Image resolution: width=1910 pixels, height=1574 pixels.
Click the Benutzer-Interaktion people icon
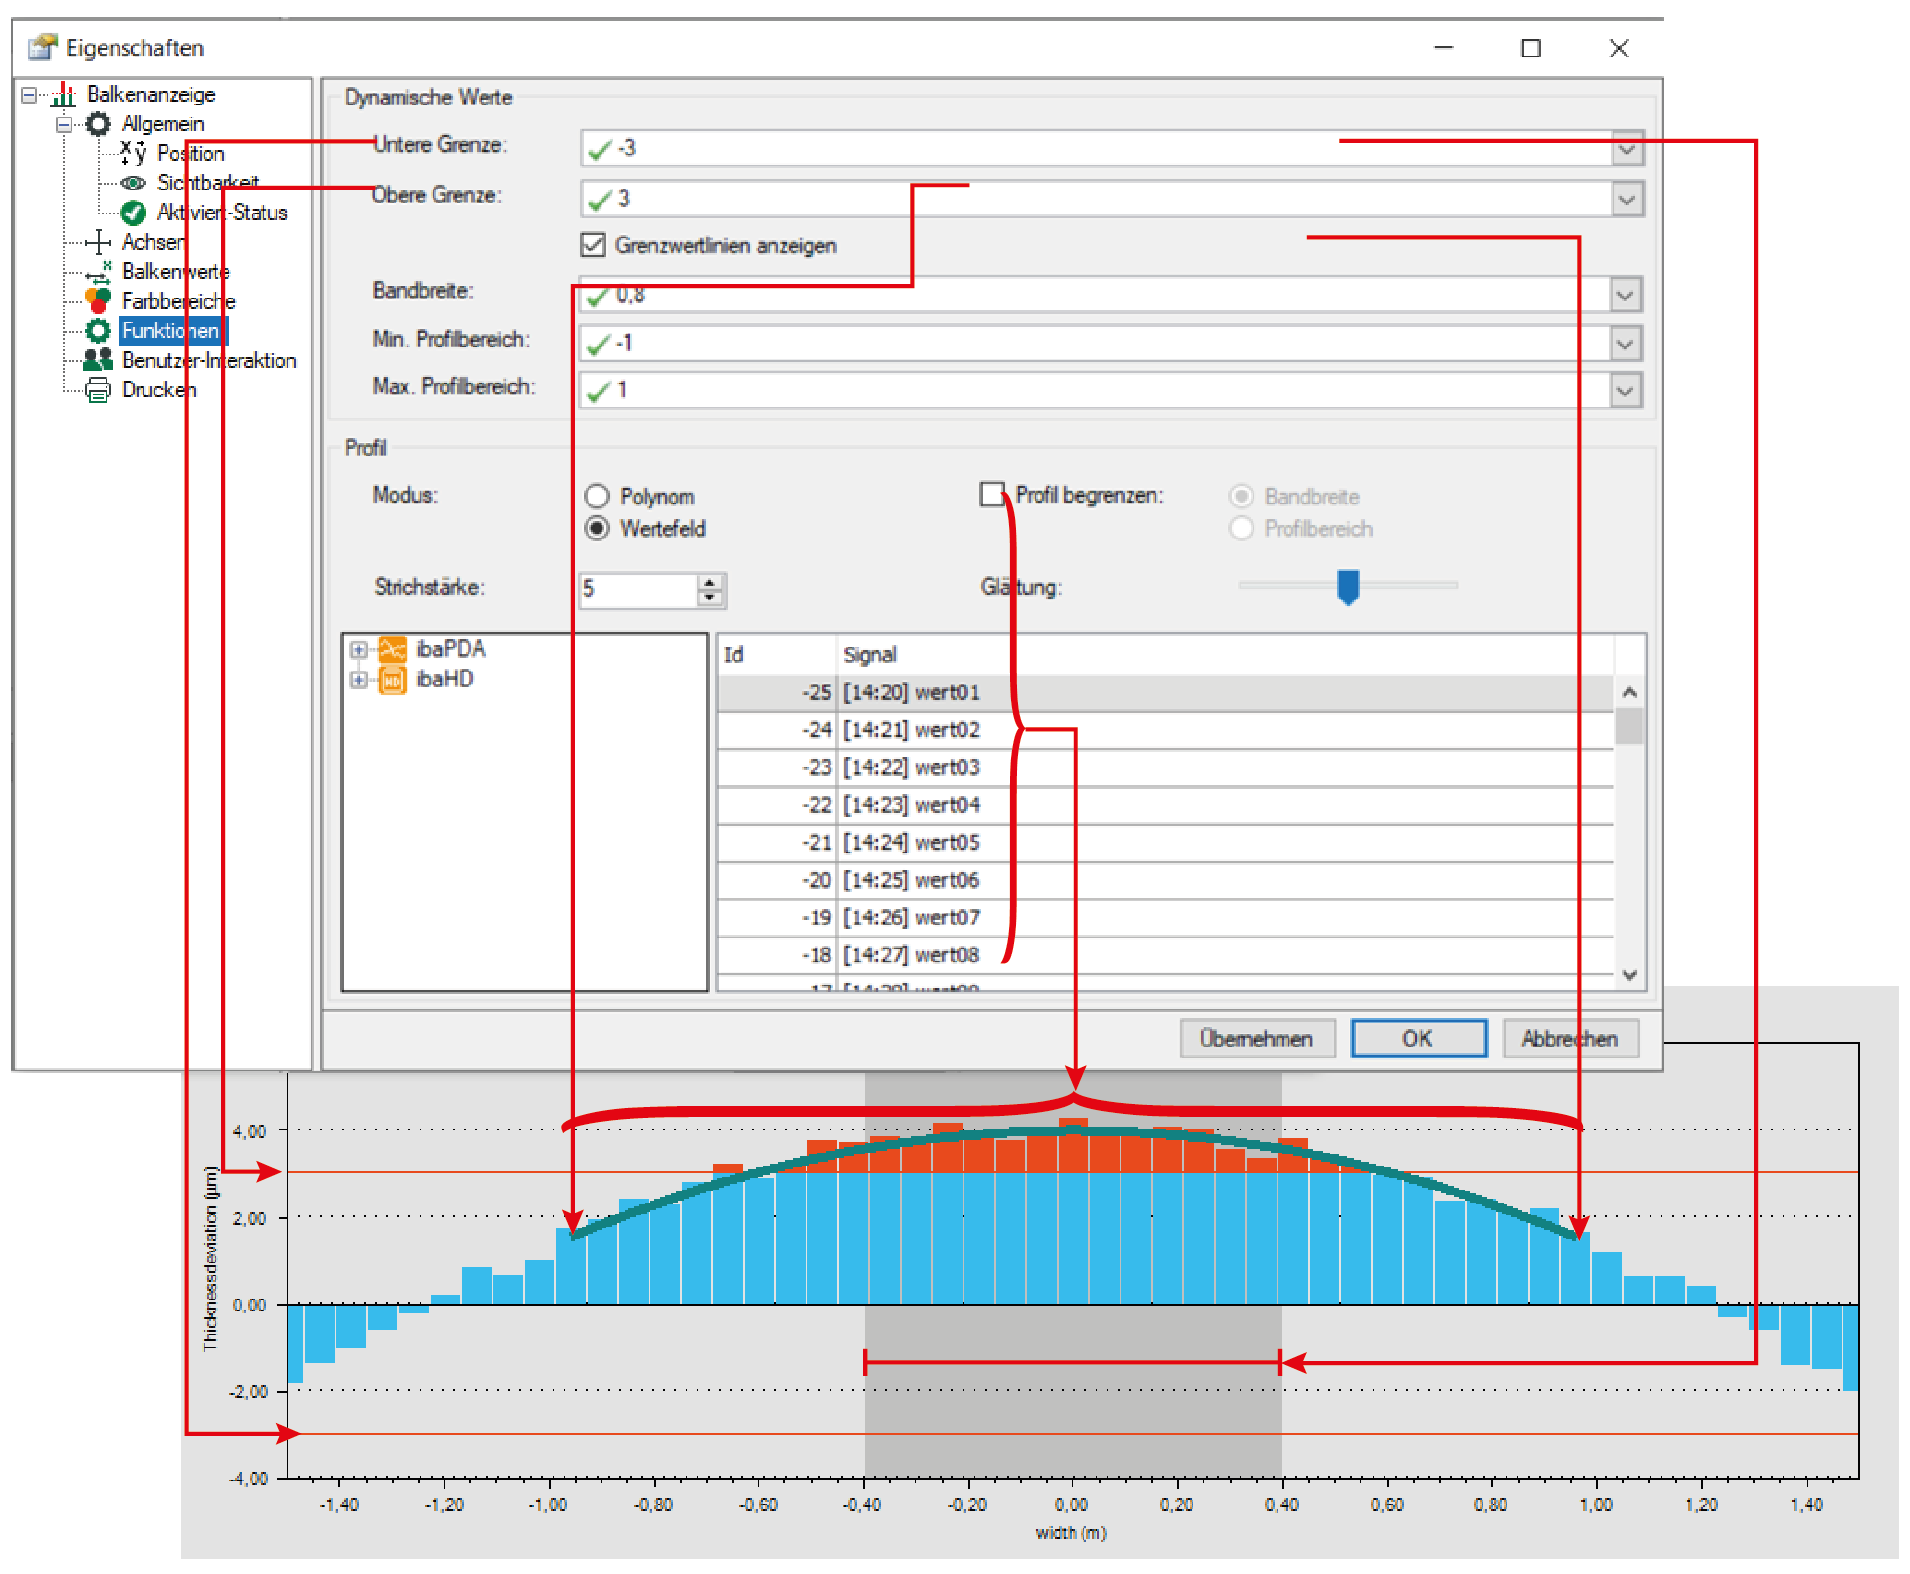tap(98, 360)
